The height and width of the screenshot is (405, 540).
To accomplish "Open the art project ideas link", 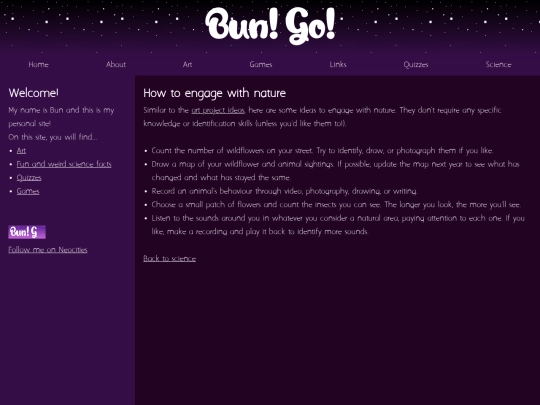I will [x=218, y=110].
